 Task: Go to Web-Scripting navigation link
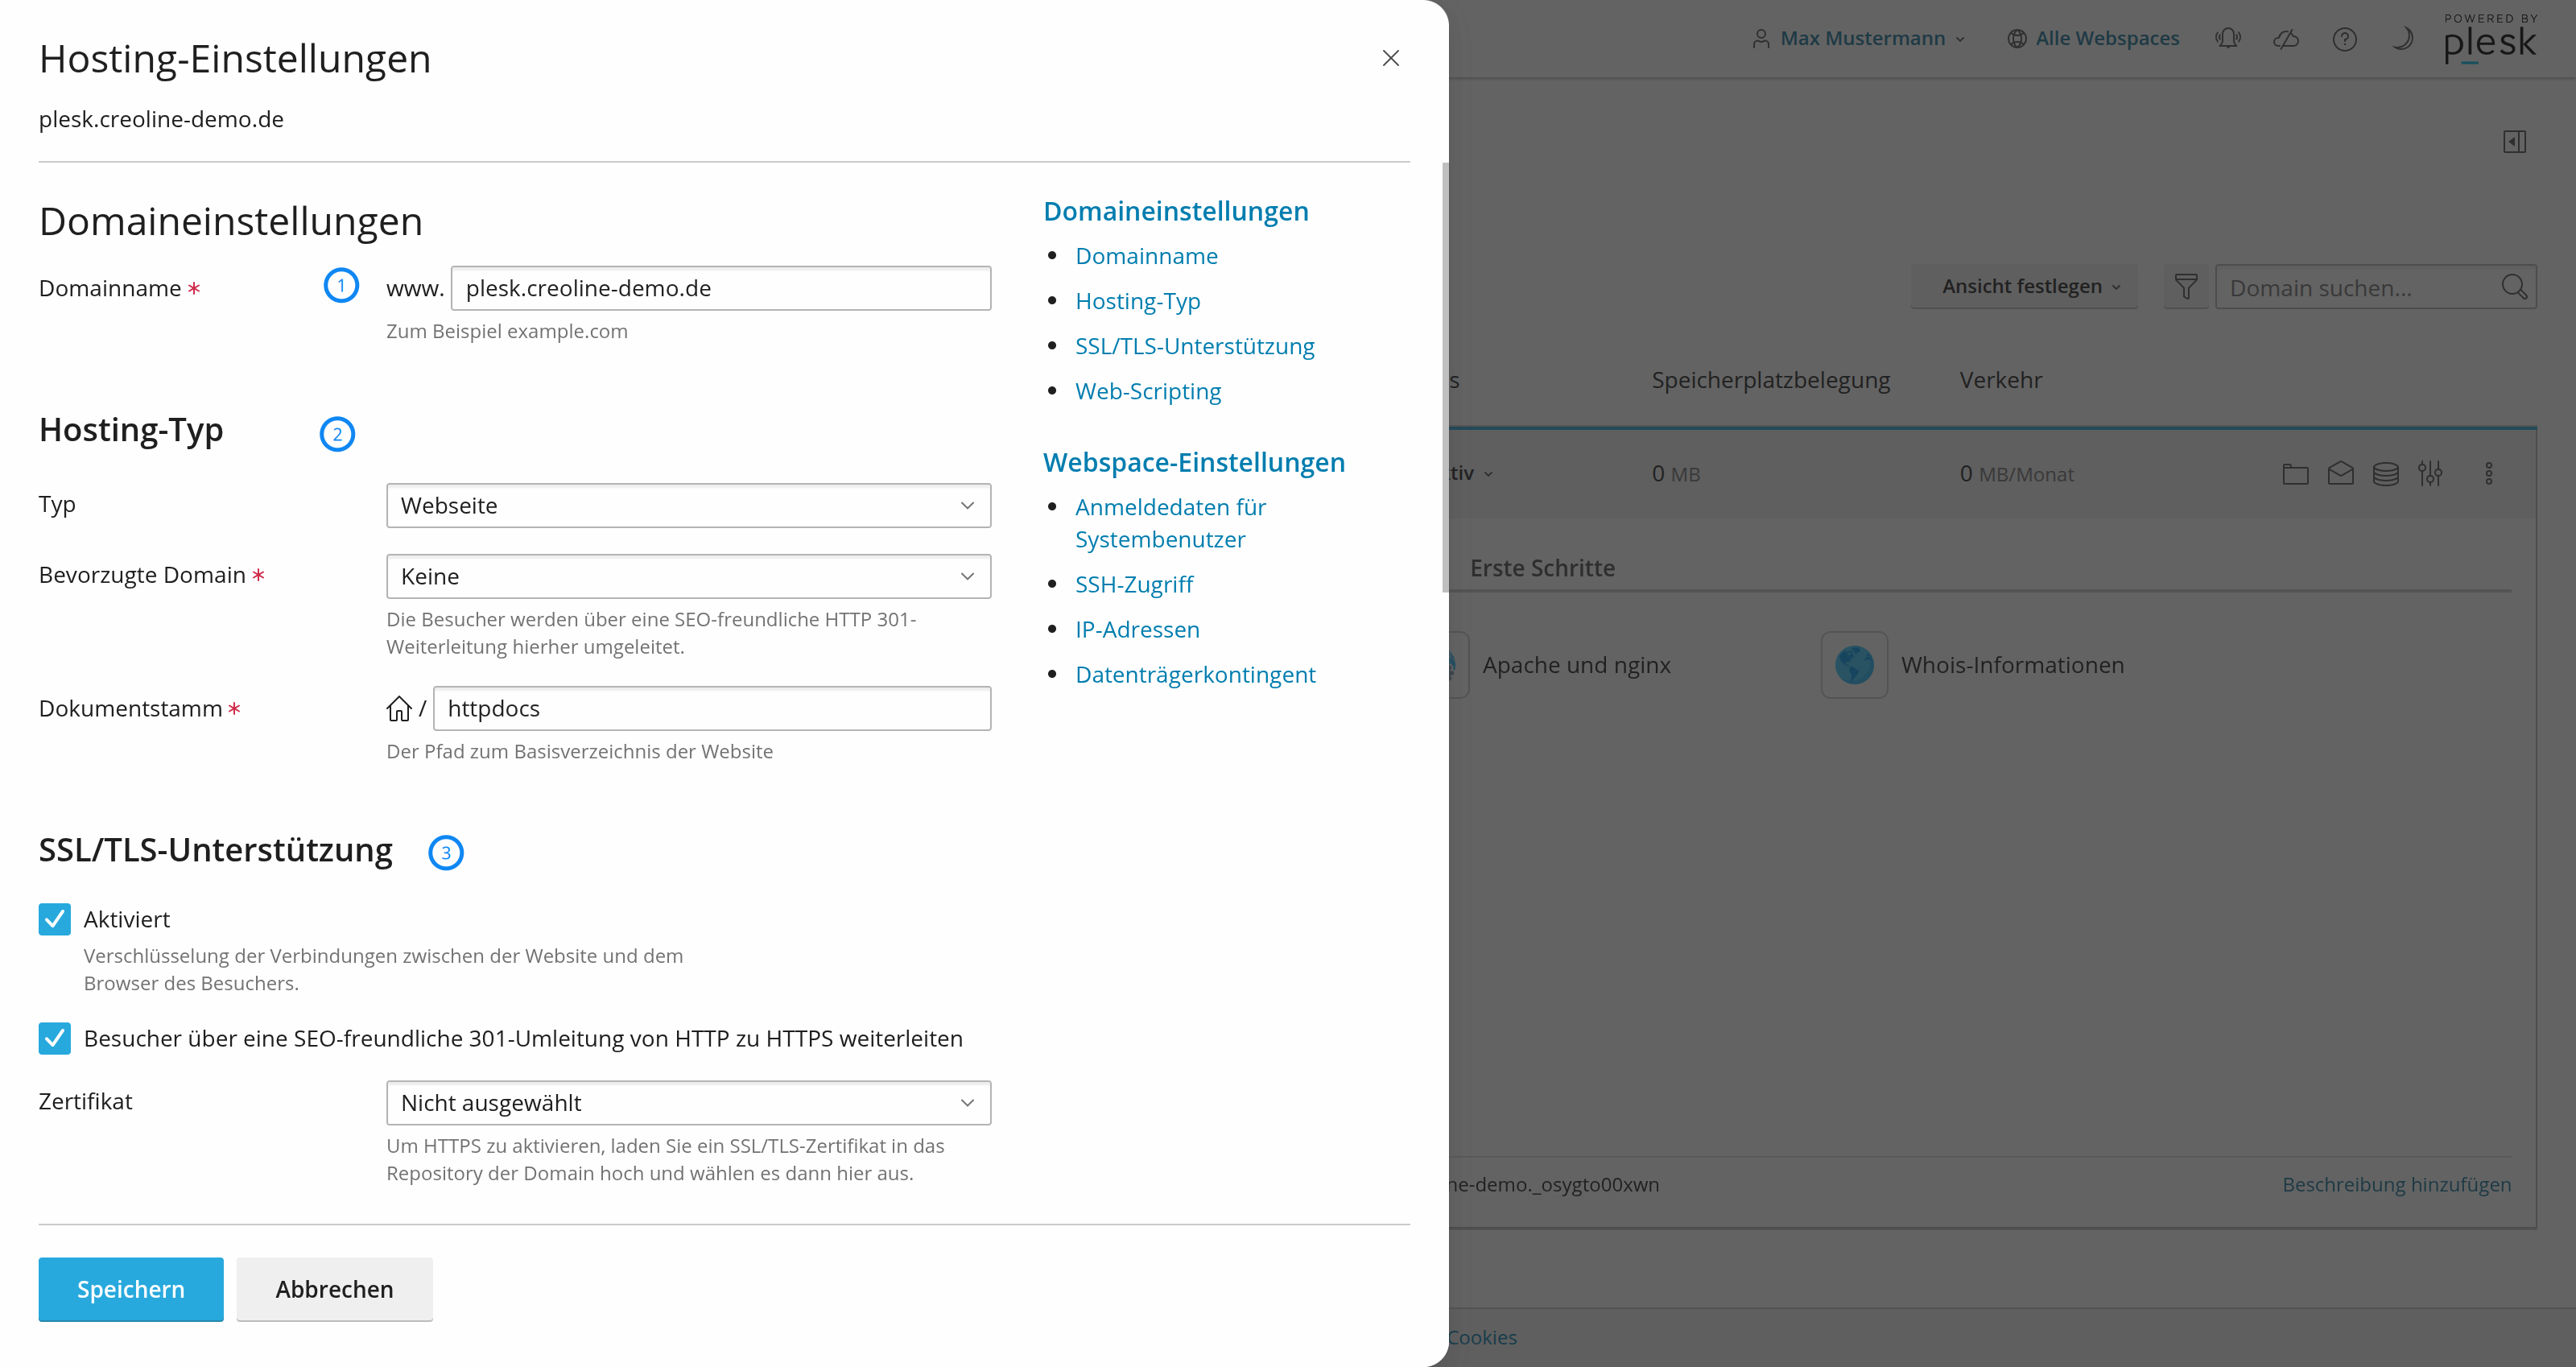click(x=1148, y=391)
